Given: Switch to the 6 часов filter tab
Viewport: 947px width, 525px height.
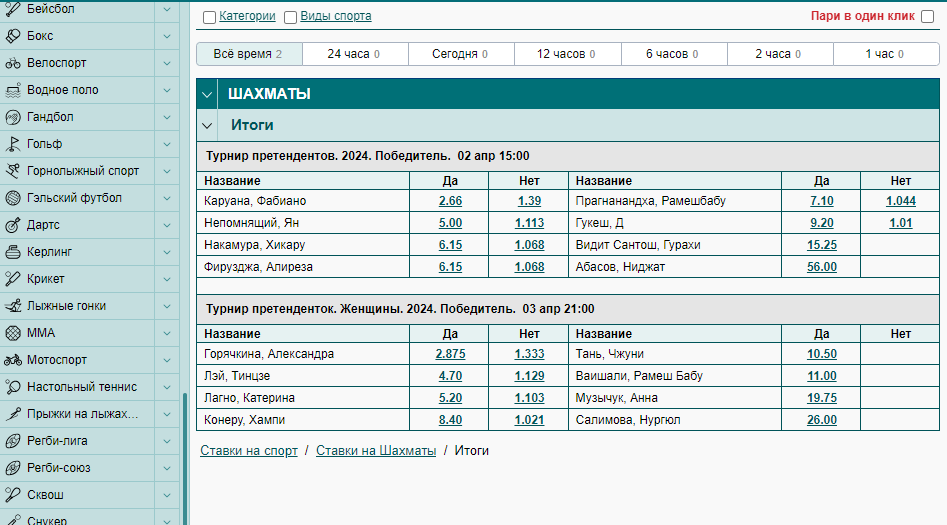Looking at the screenshot, I should 674,54.
